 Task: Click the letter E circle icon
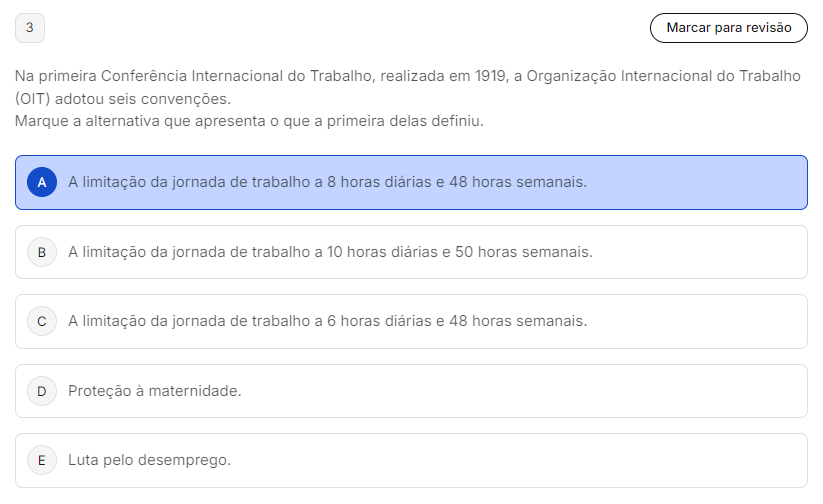(x=42, y=460)
